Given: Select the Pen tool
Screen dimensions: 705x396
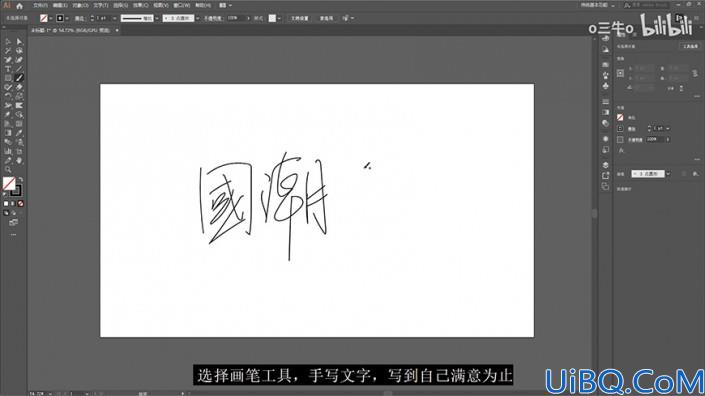Looking at the screenshot, I should 8,60.
